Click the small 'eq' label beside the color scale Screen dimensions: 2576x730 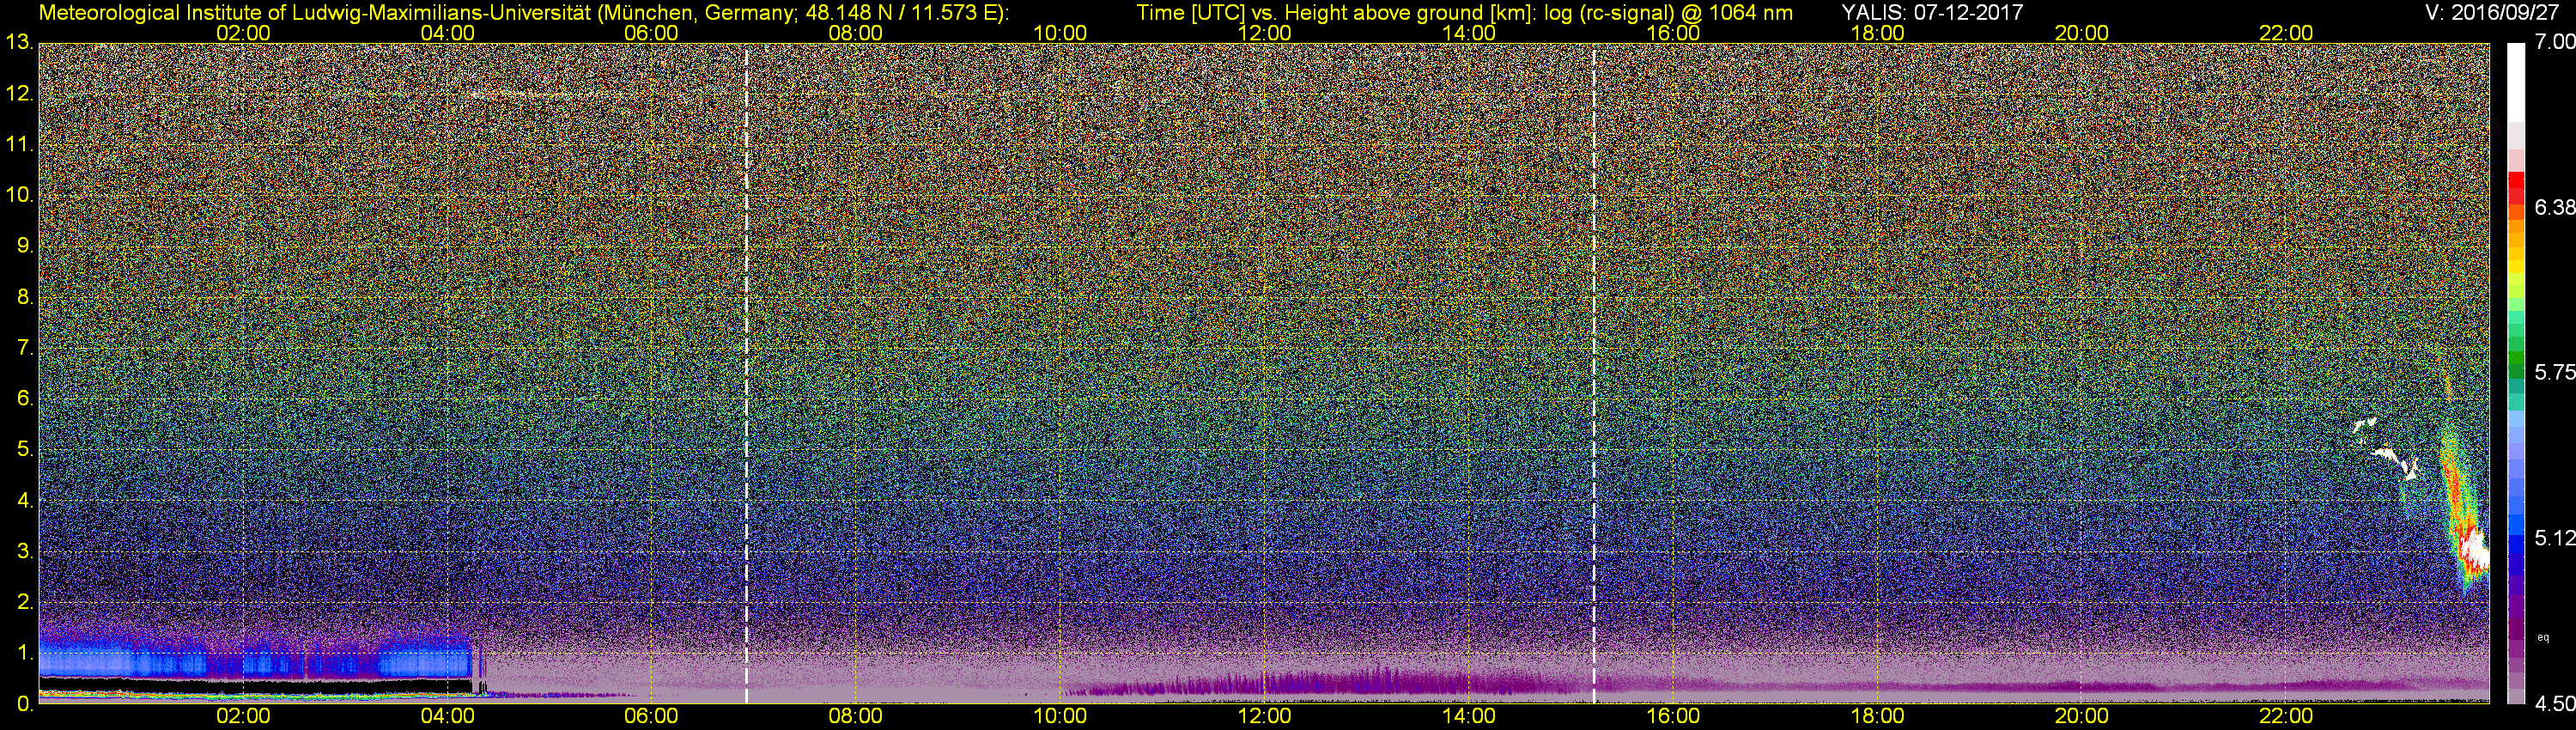pyautogui.click(x=2544, y=637)
